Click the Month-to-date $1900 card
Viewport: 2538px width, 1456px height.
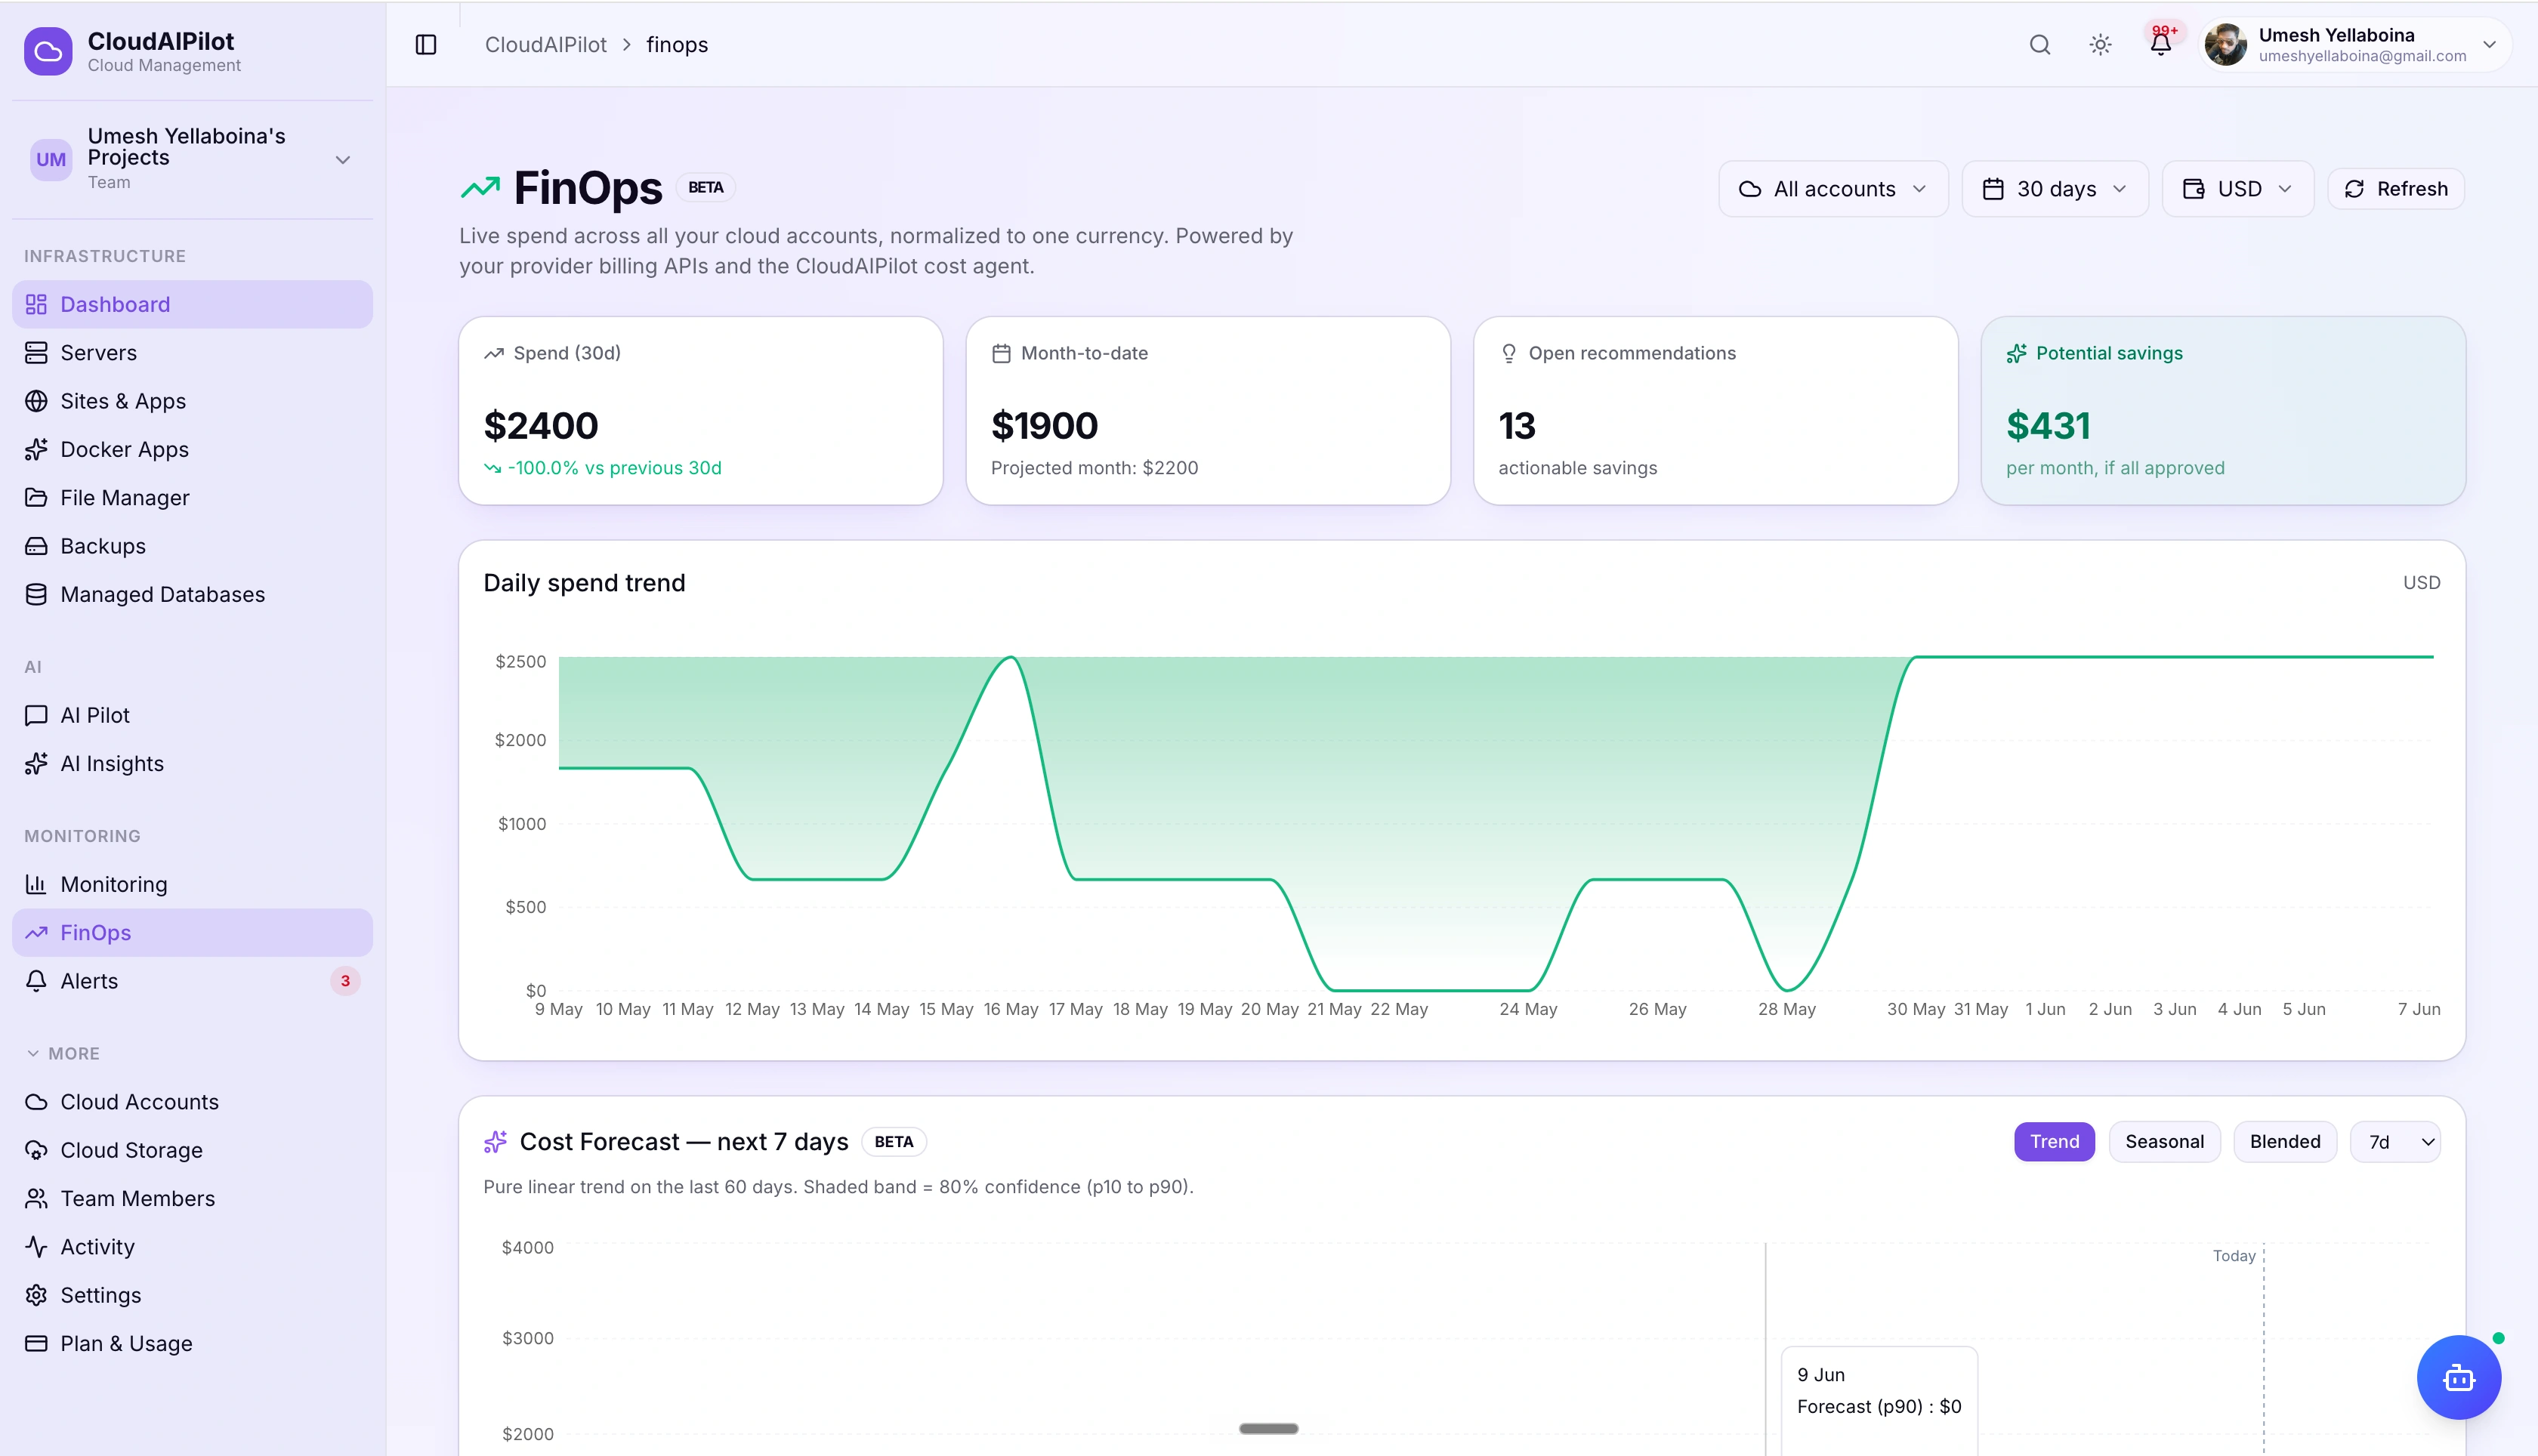[1208, 411]
